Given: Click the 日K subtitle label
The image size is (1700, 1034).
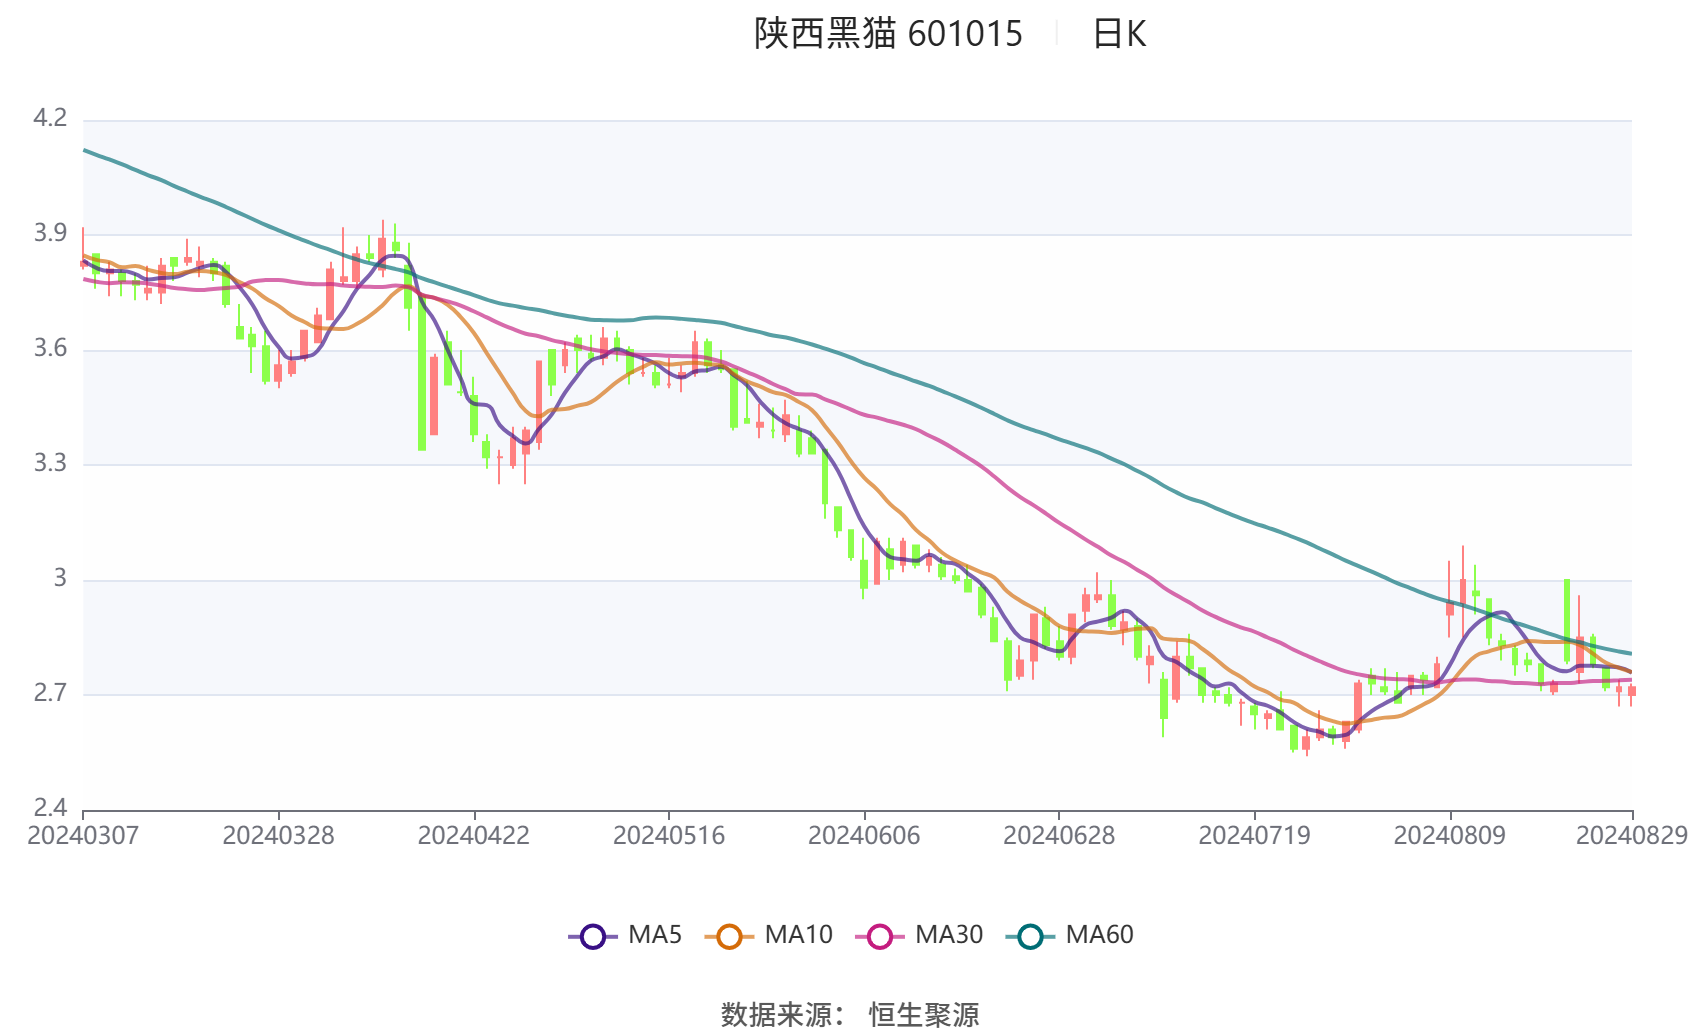Looking at the screenshot, I should (1119, 34).
